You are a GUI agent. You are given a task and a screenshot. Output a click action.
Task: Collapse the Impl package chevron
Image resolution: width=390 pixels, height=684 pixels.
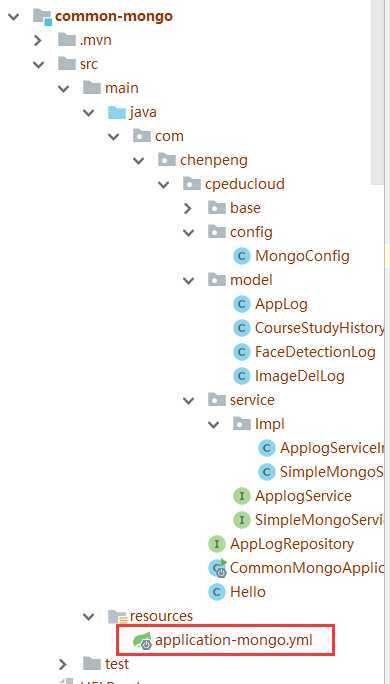(x=213, y=424)
